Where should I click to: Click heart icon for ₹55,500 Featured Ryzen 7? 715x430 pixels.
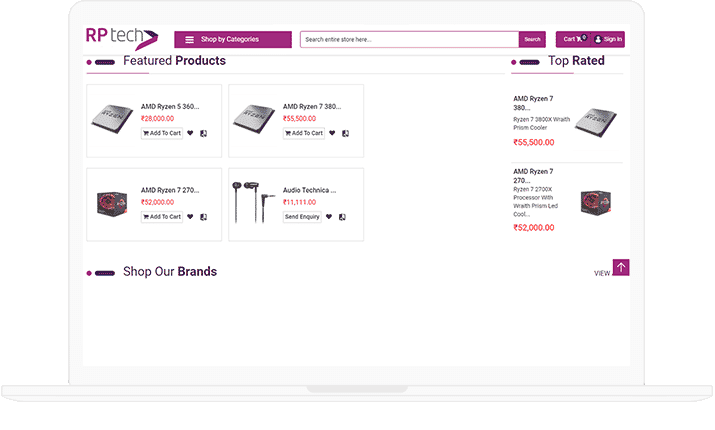[332, 133]
